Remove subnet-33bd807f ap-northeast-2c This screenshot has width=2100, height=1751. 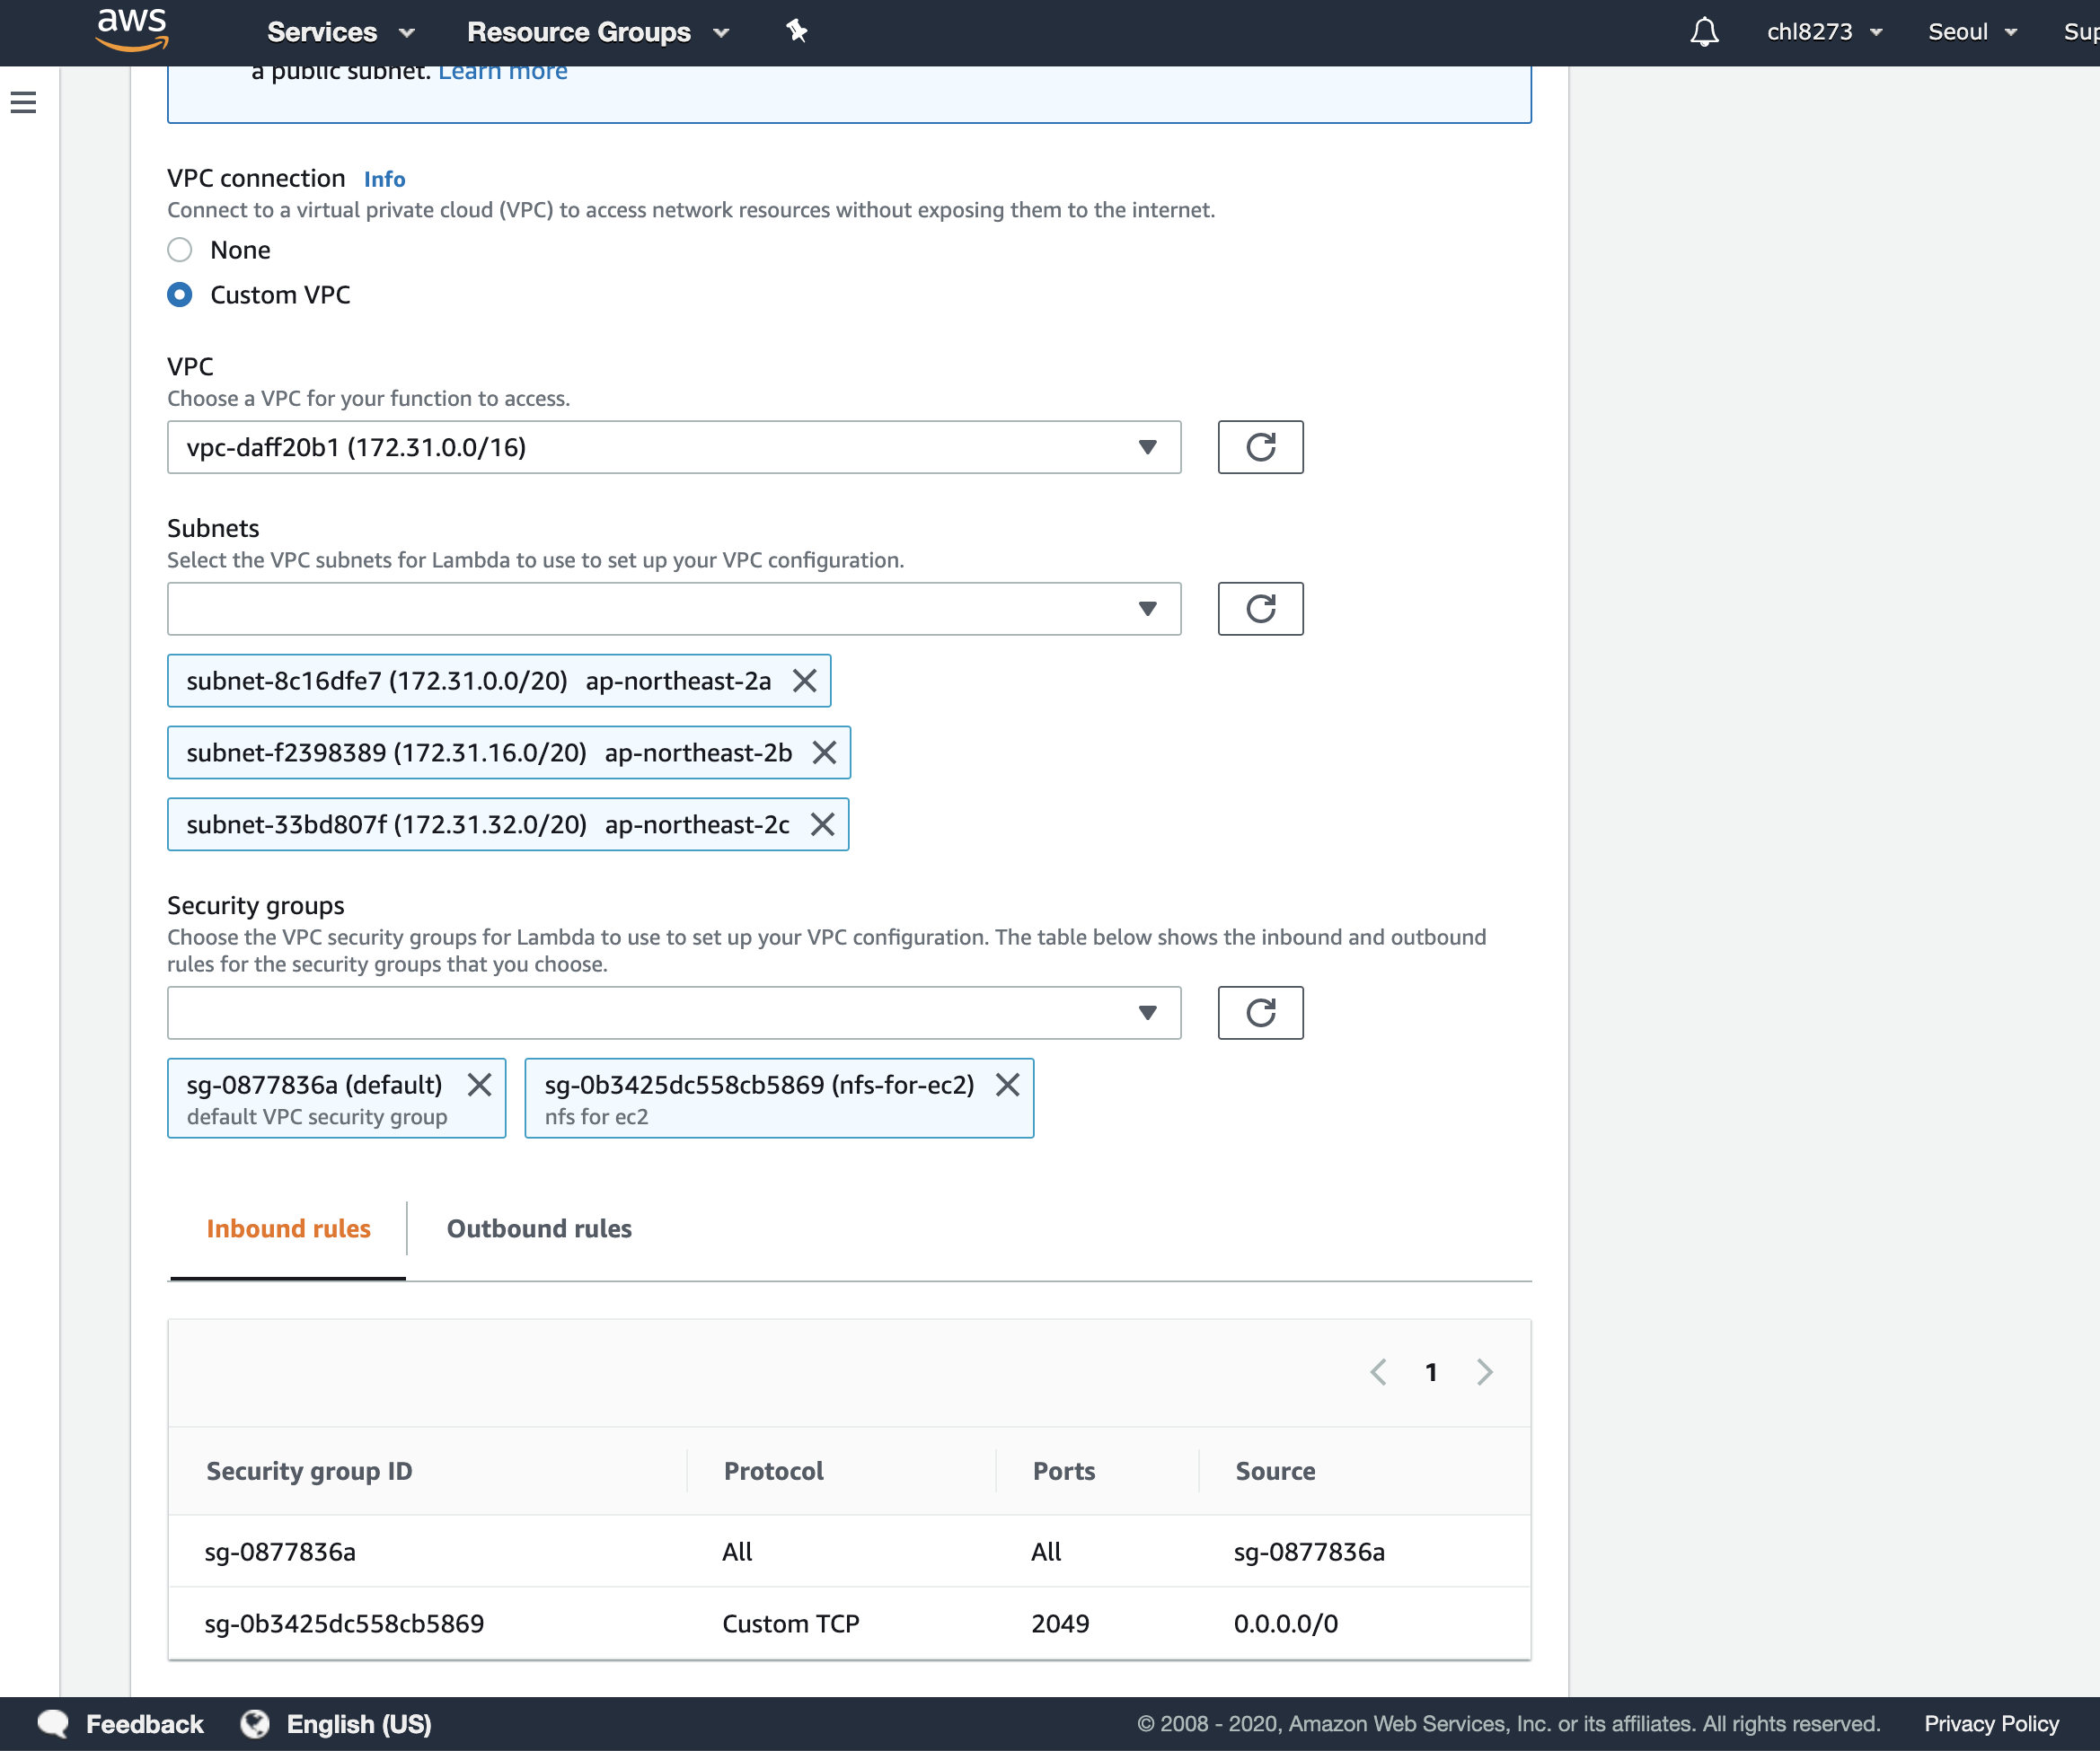pyautogui.click(x=822, y=825)
